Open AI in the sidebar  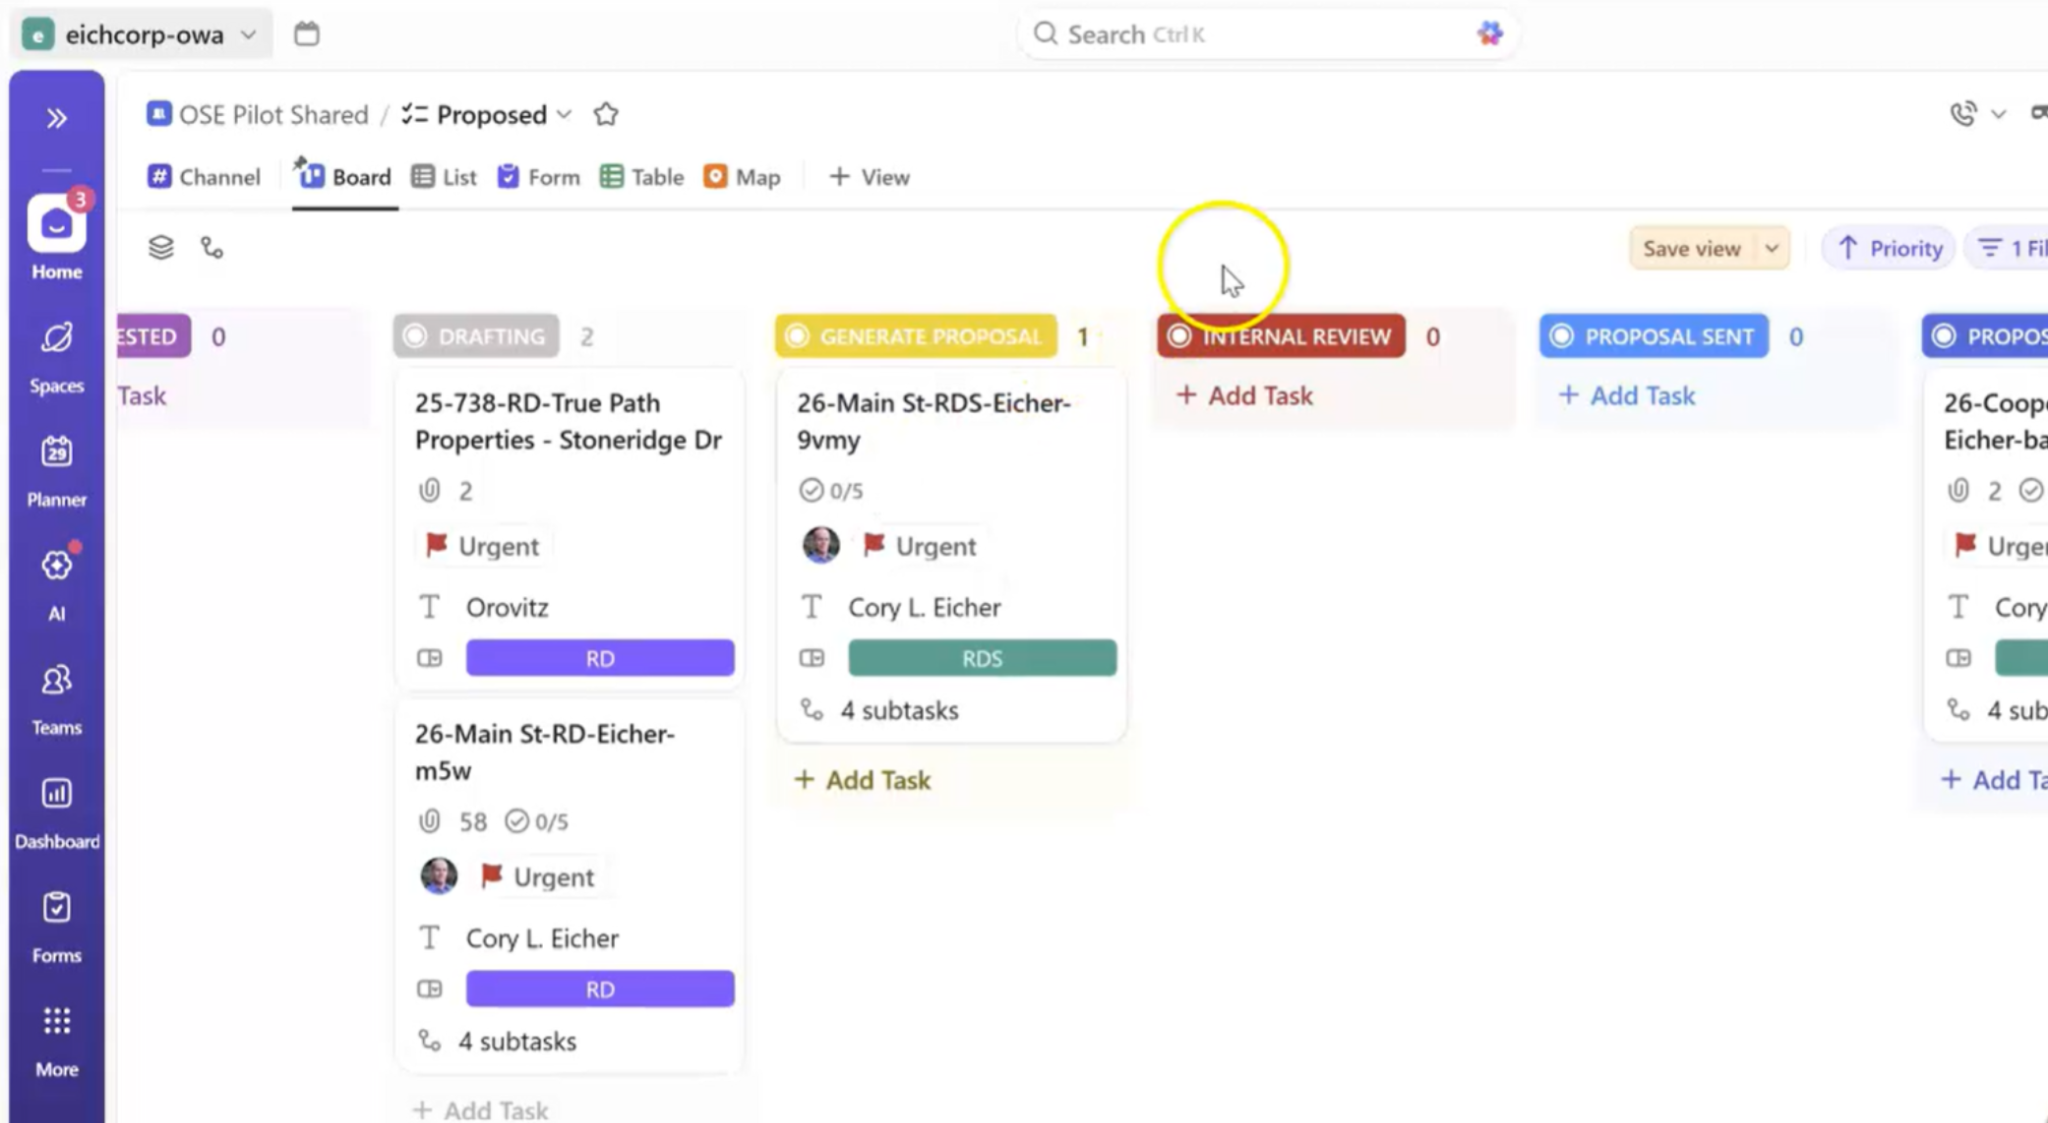pos(56,585)
